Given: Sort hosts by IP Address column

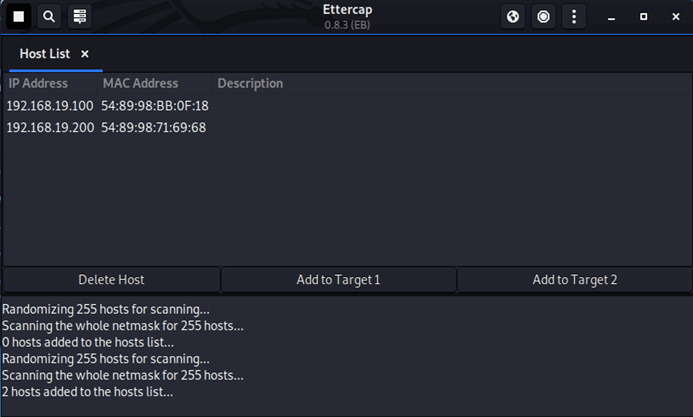Looking at the screenshot, I should coord(50,83).
